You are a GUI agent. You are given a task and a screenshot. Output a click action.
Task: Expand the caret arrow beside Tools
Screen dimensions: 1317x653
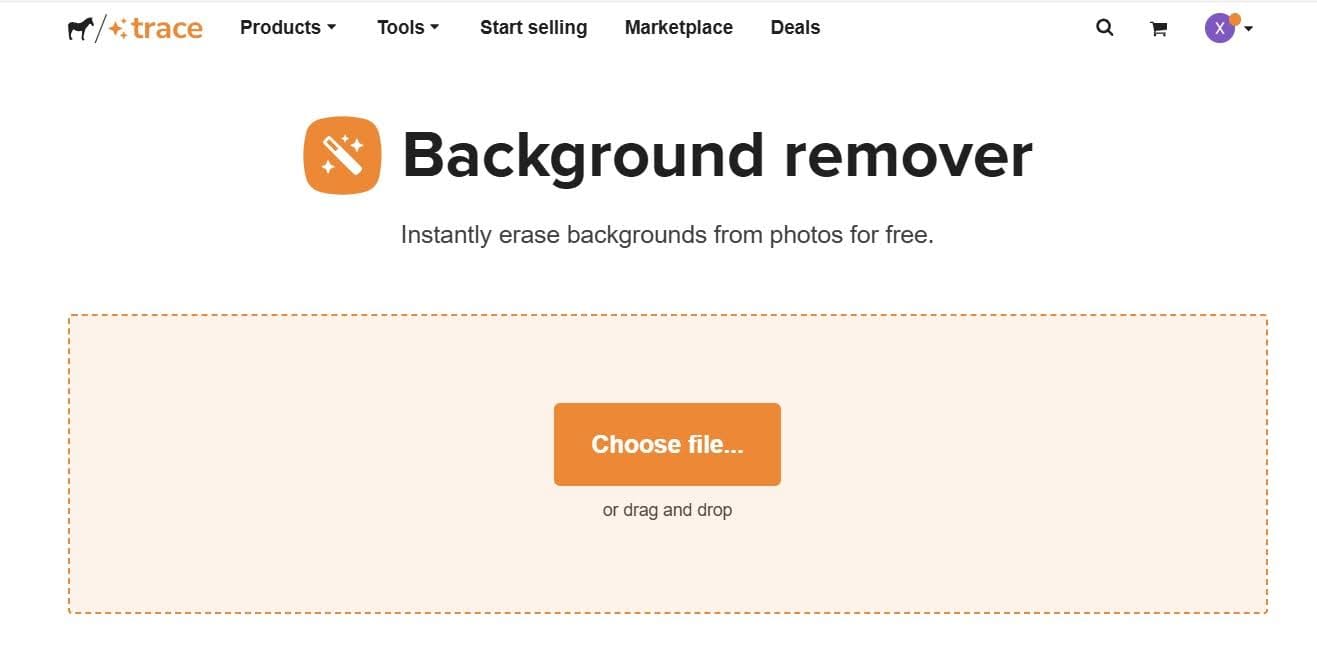[435, 28]
